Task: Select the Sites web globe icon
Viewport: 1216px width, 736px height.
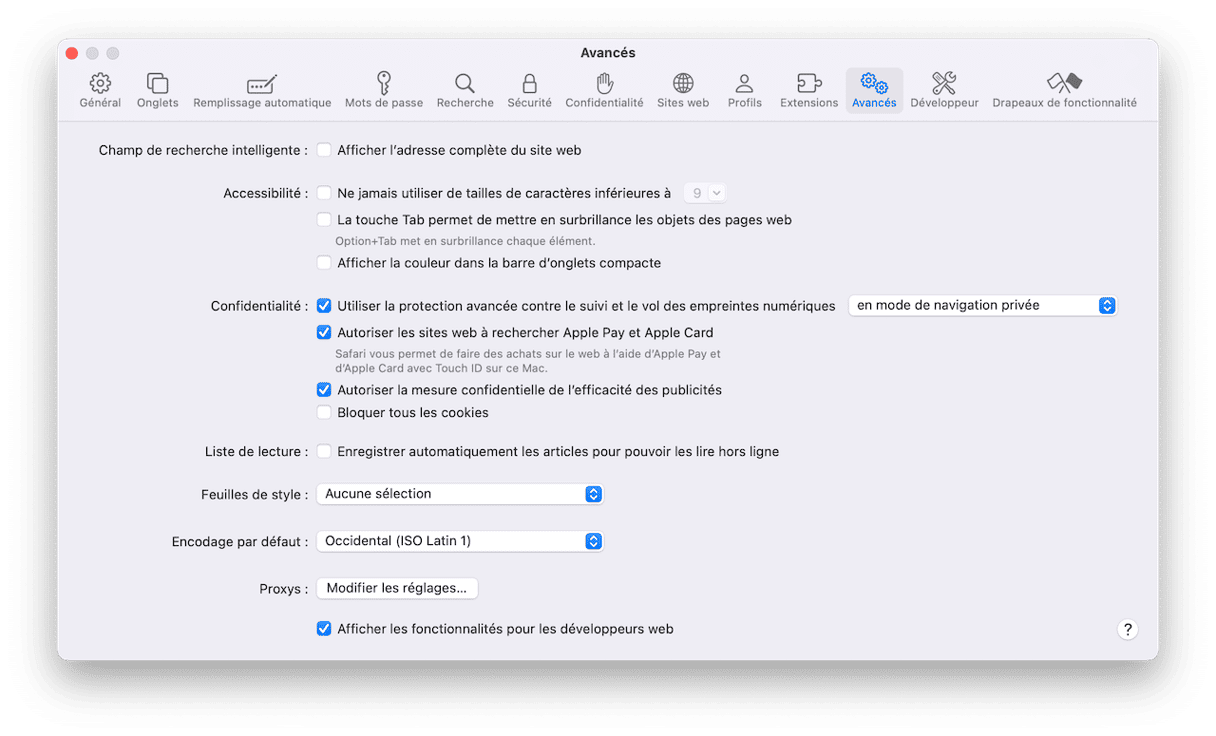Action: [x=683, y=84]
